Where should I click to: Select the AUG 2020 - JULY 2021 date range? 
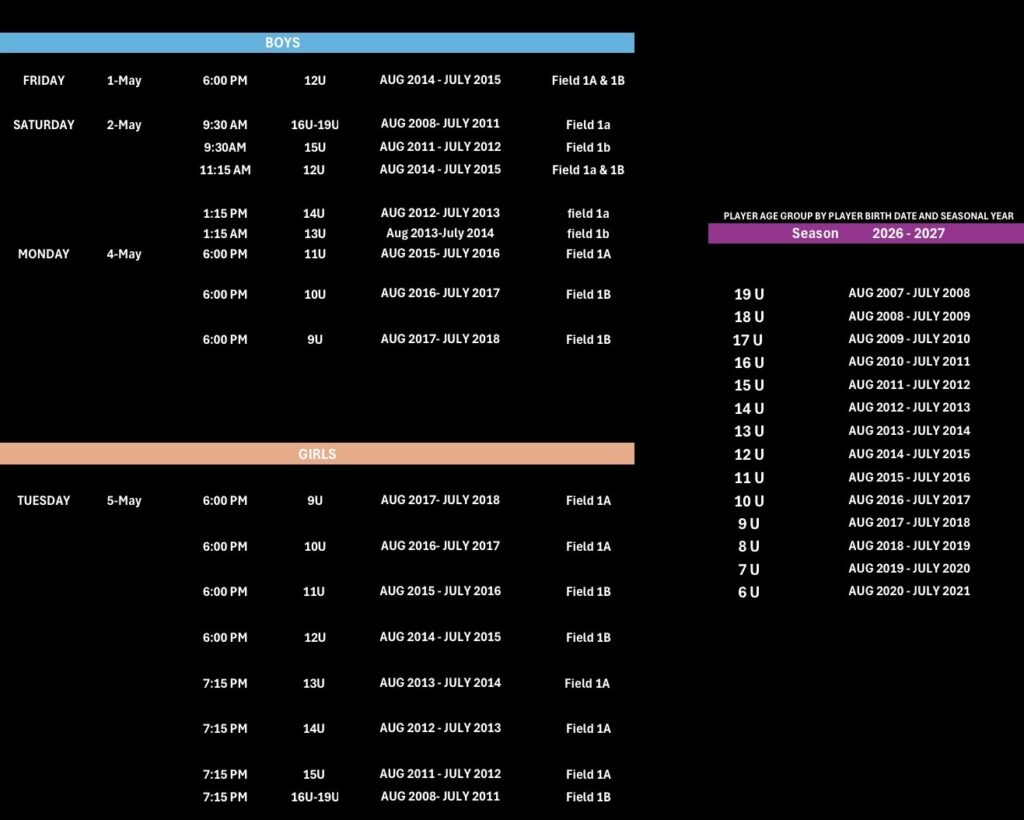tap(909, 591)
